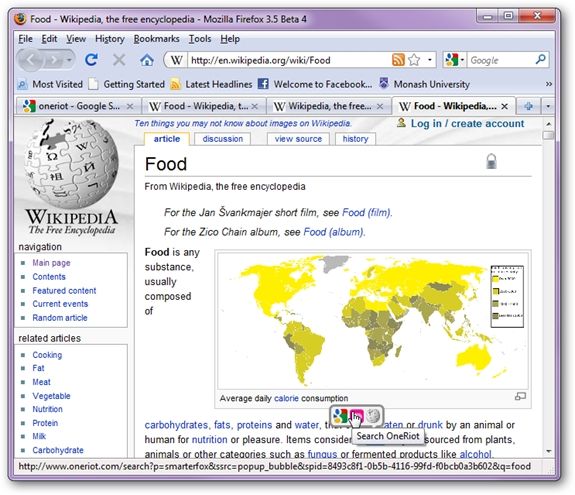Screen dimensions: 575x495
Task: Click Log in / create account link
Action: 467,124
